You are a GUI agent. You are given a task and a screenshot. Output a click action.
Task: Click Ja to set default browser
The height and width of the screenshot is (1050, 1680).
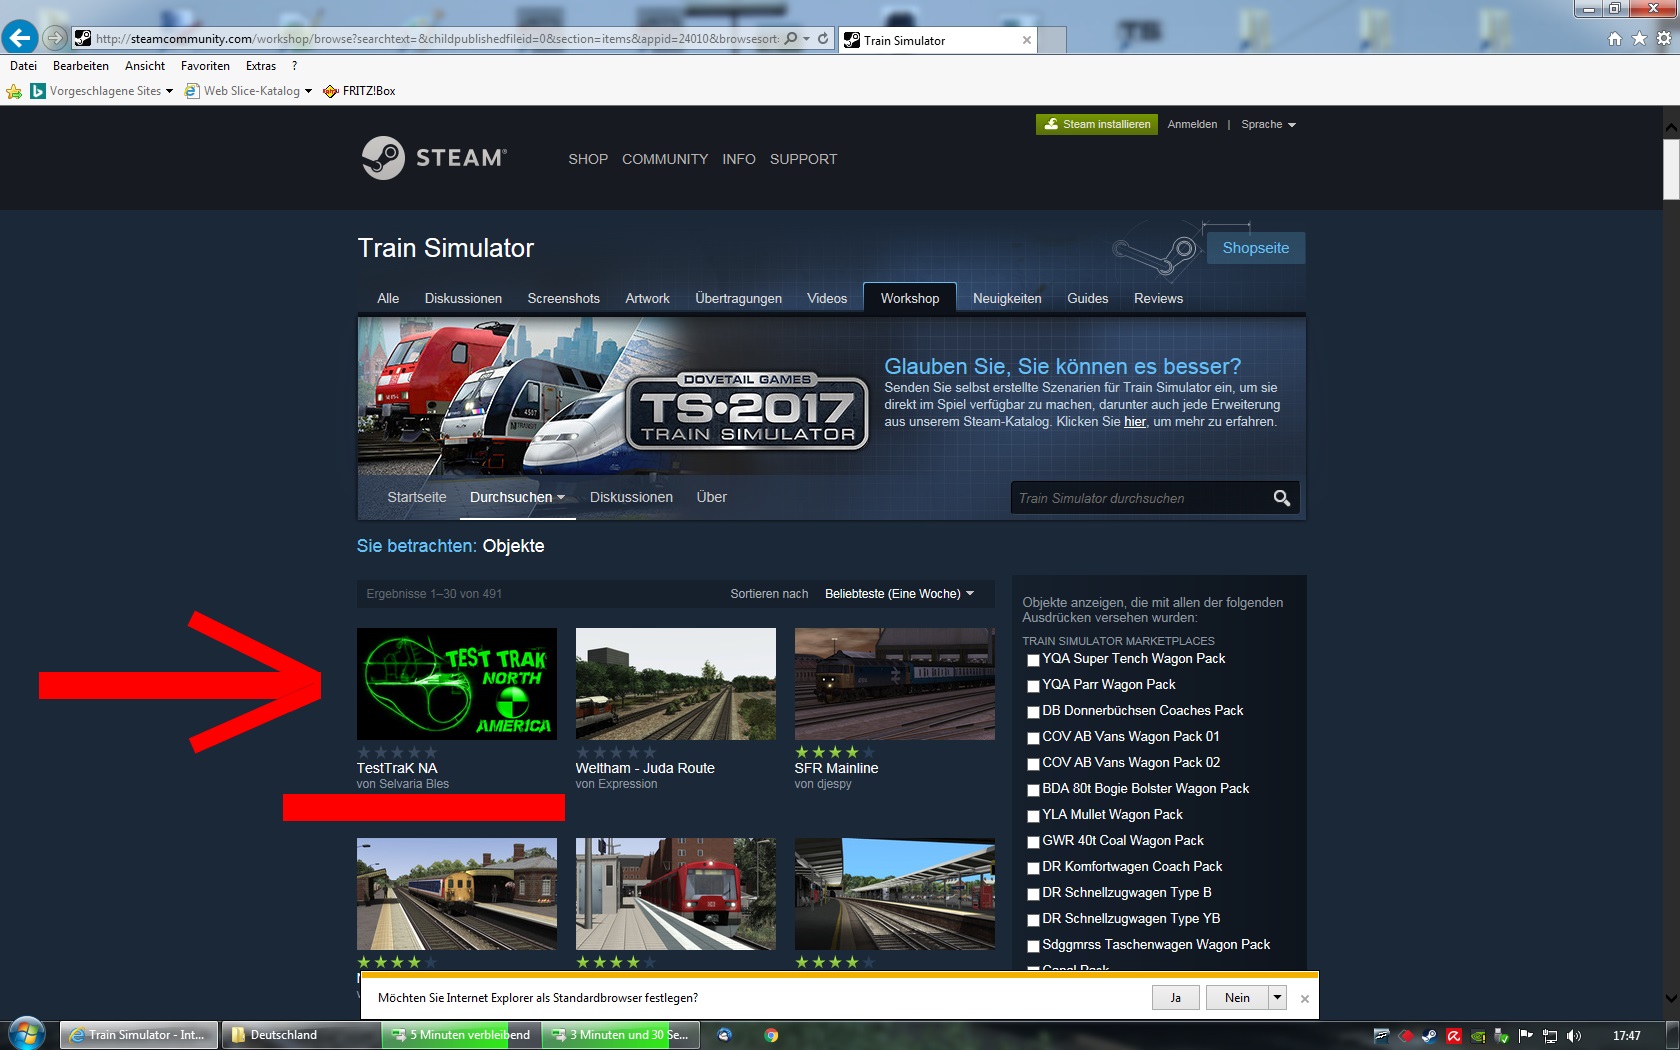(x=1176, y=997)
